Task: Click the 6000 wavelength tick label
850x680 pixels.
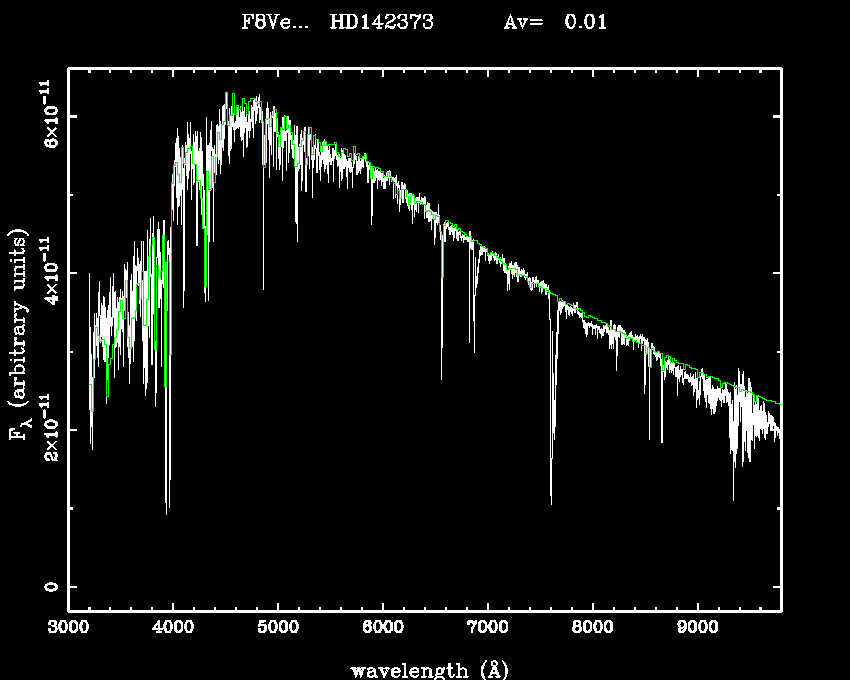Action: point(383,629)
